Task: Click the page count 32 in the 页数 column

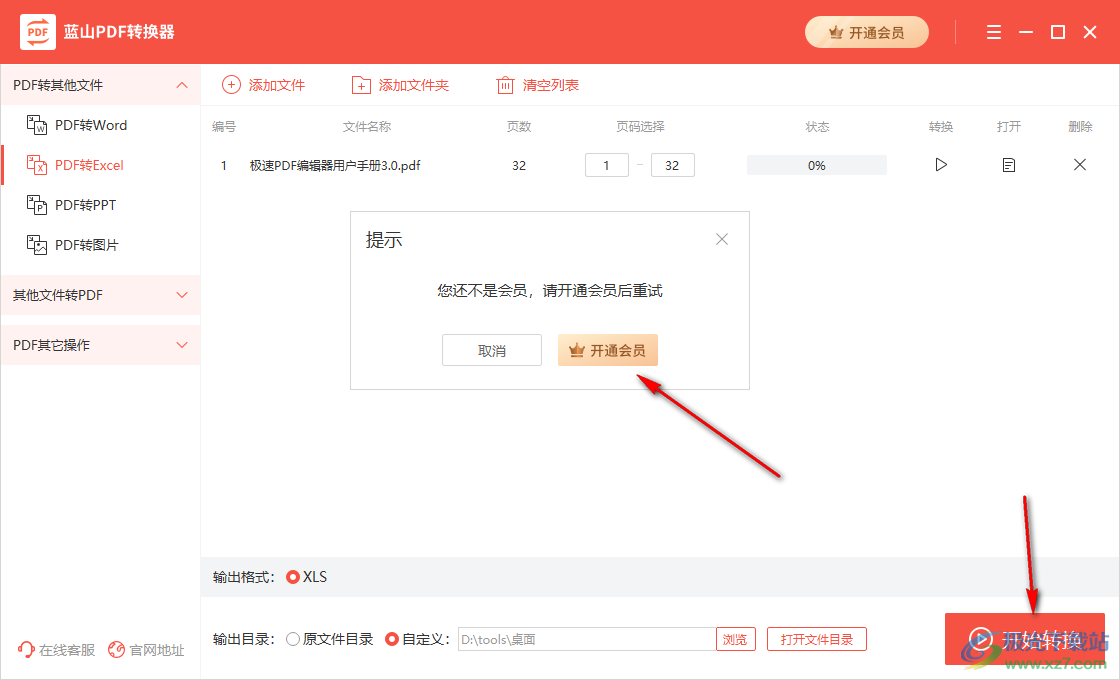Action: (x=519, y=166)
